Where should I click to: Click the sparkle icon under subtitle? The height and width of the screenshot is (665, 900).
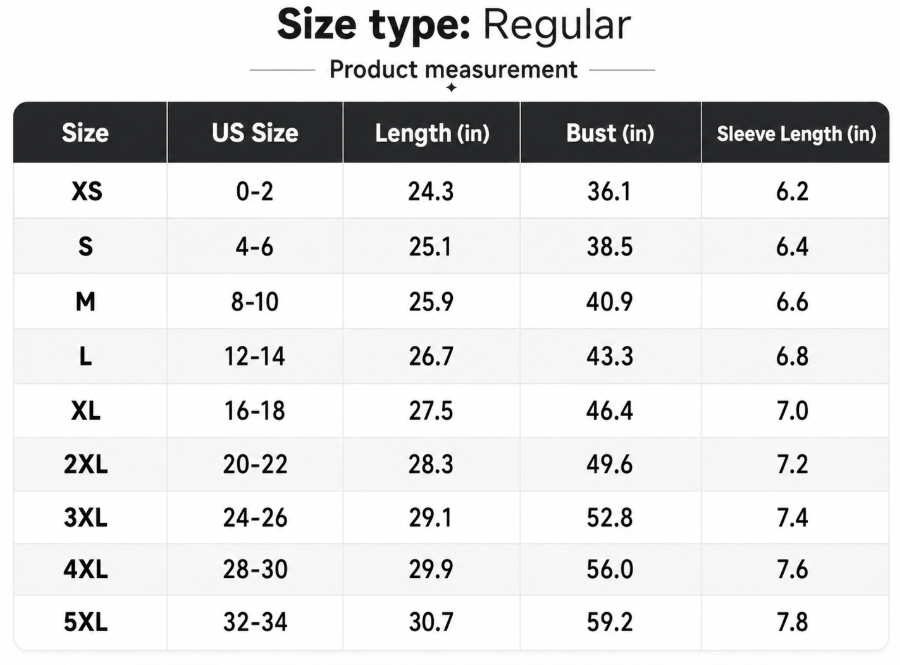coord(452,87)
